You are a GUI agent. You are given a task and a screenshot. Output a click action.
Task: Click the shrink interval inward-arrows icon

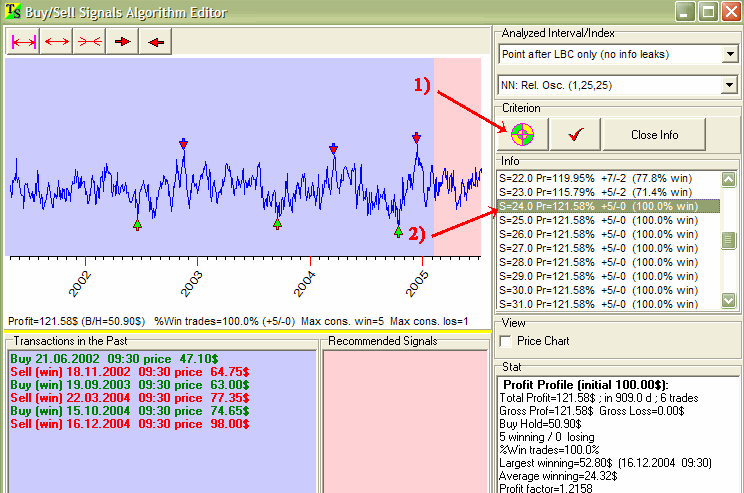click(90, 42)
